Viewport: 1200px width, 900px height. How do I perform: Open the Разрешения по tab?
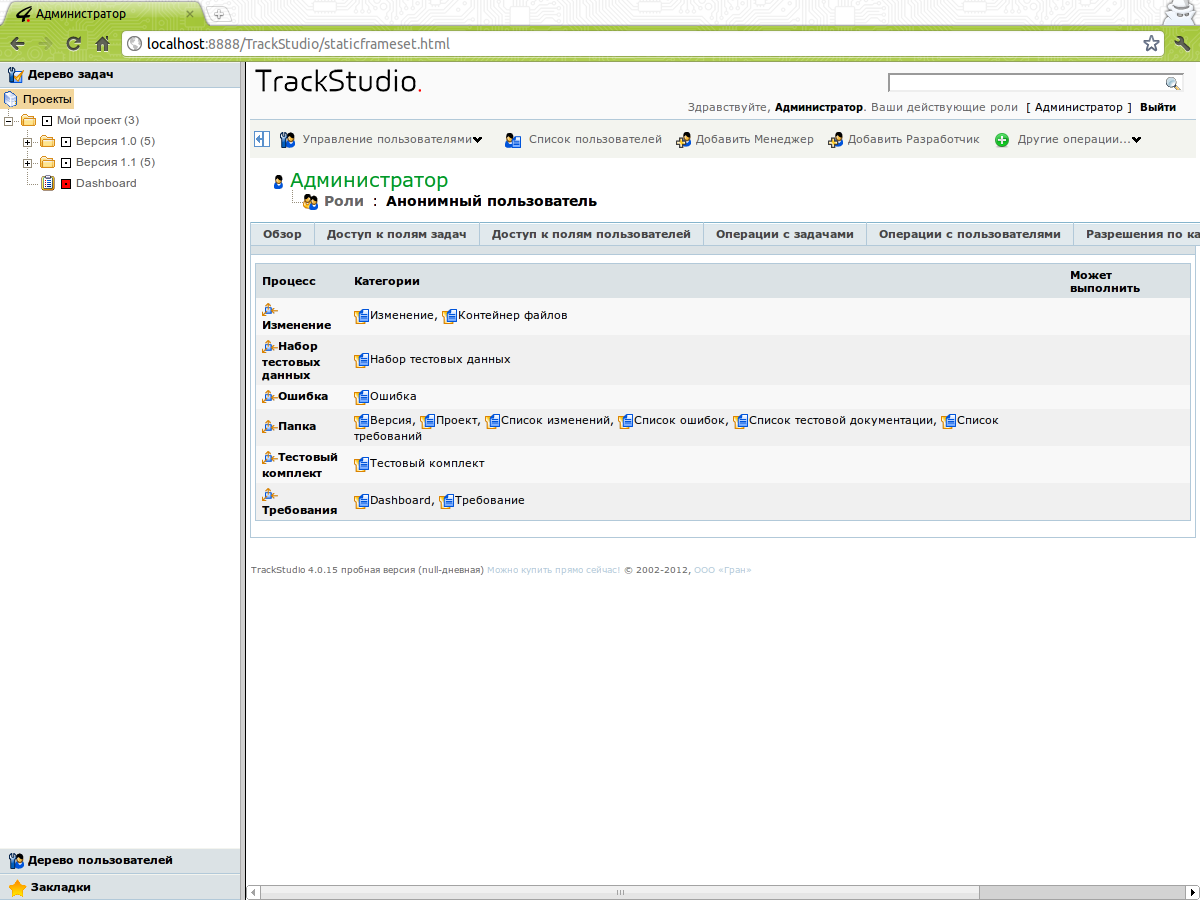pyautogui.click(x=1137, y=234)
